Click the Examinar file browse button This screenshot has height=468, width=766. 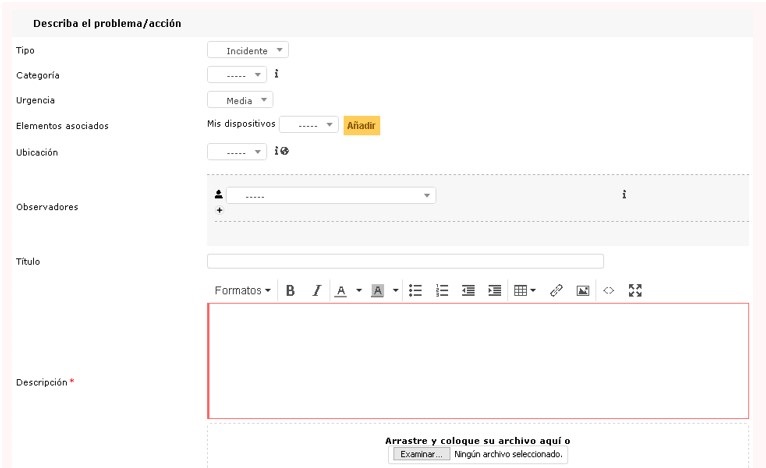point(419,454)
